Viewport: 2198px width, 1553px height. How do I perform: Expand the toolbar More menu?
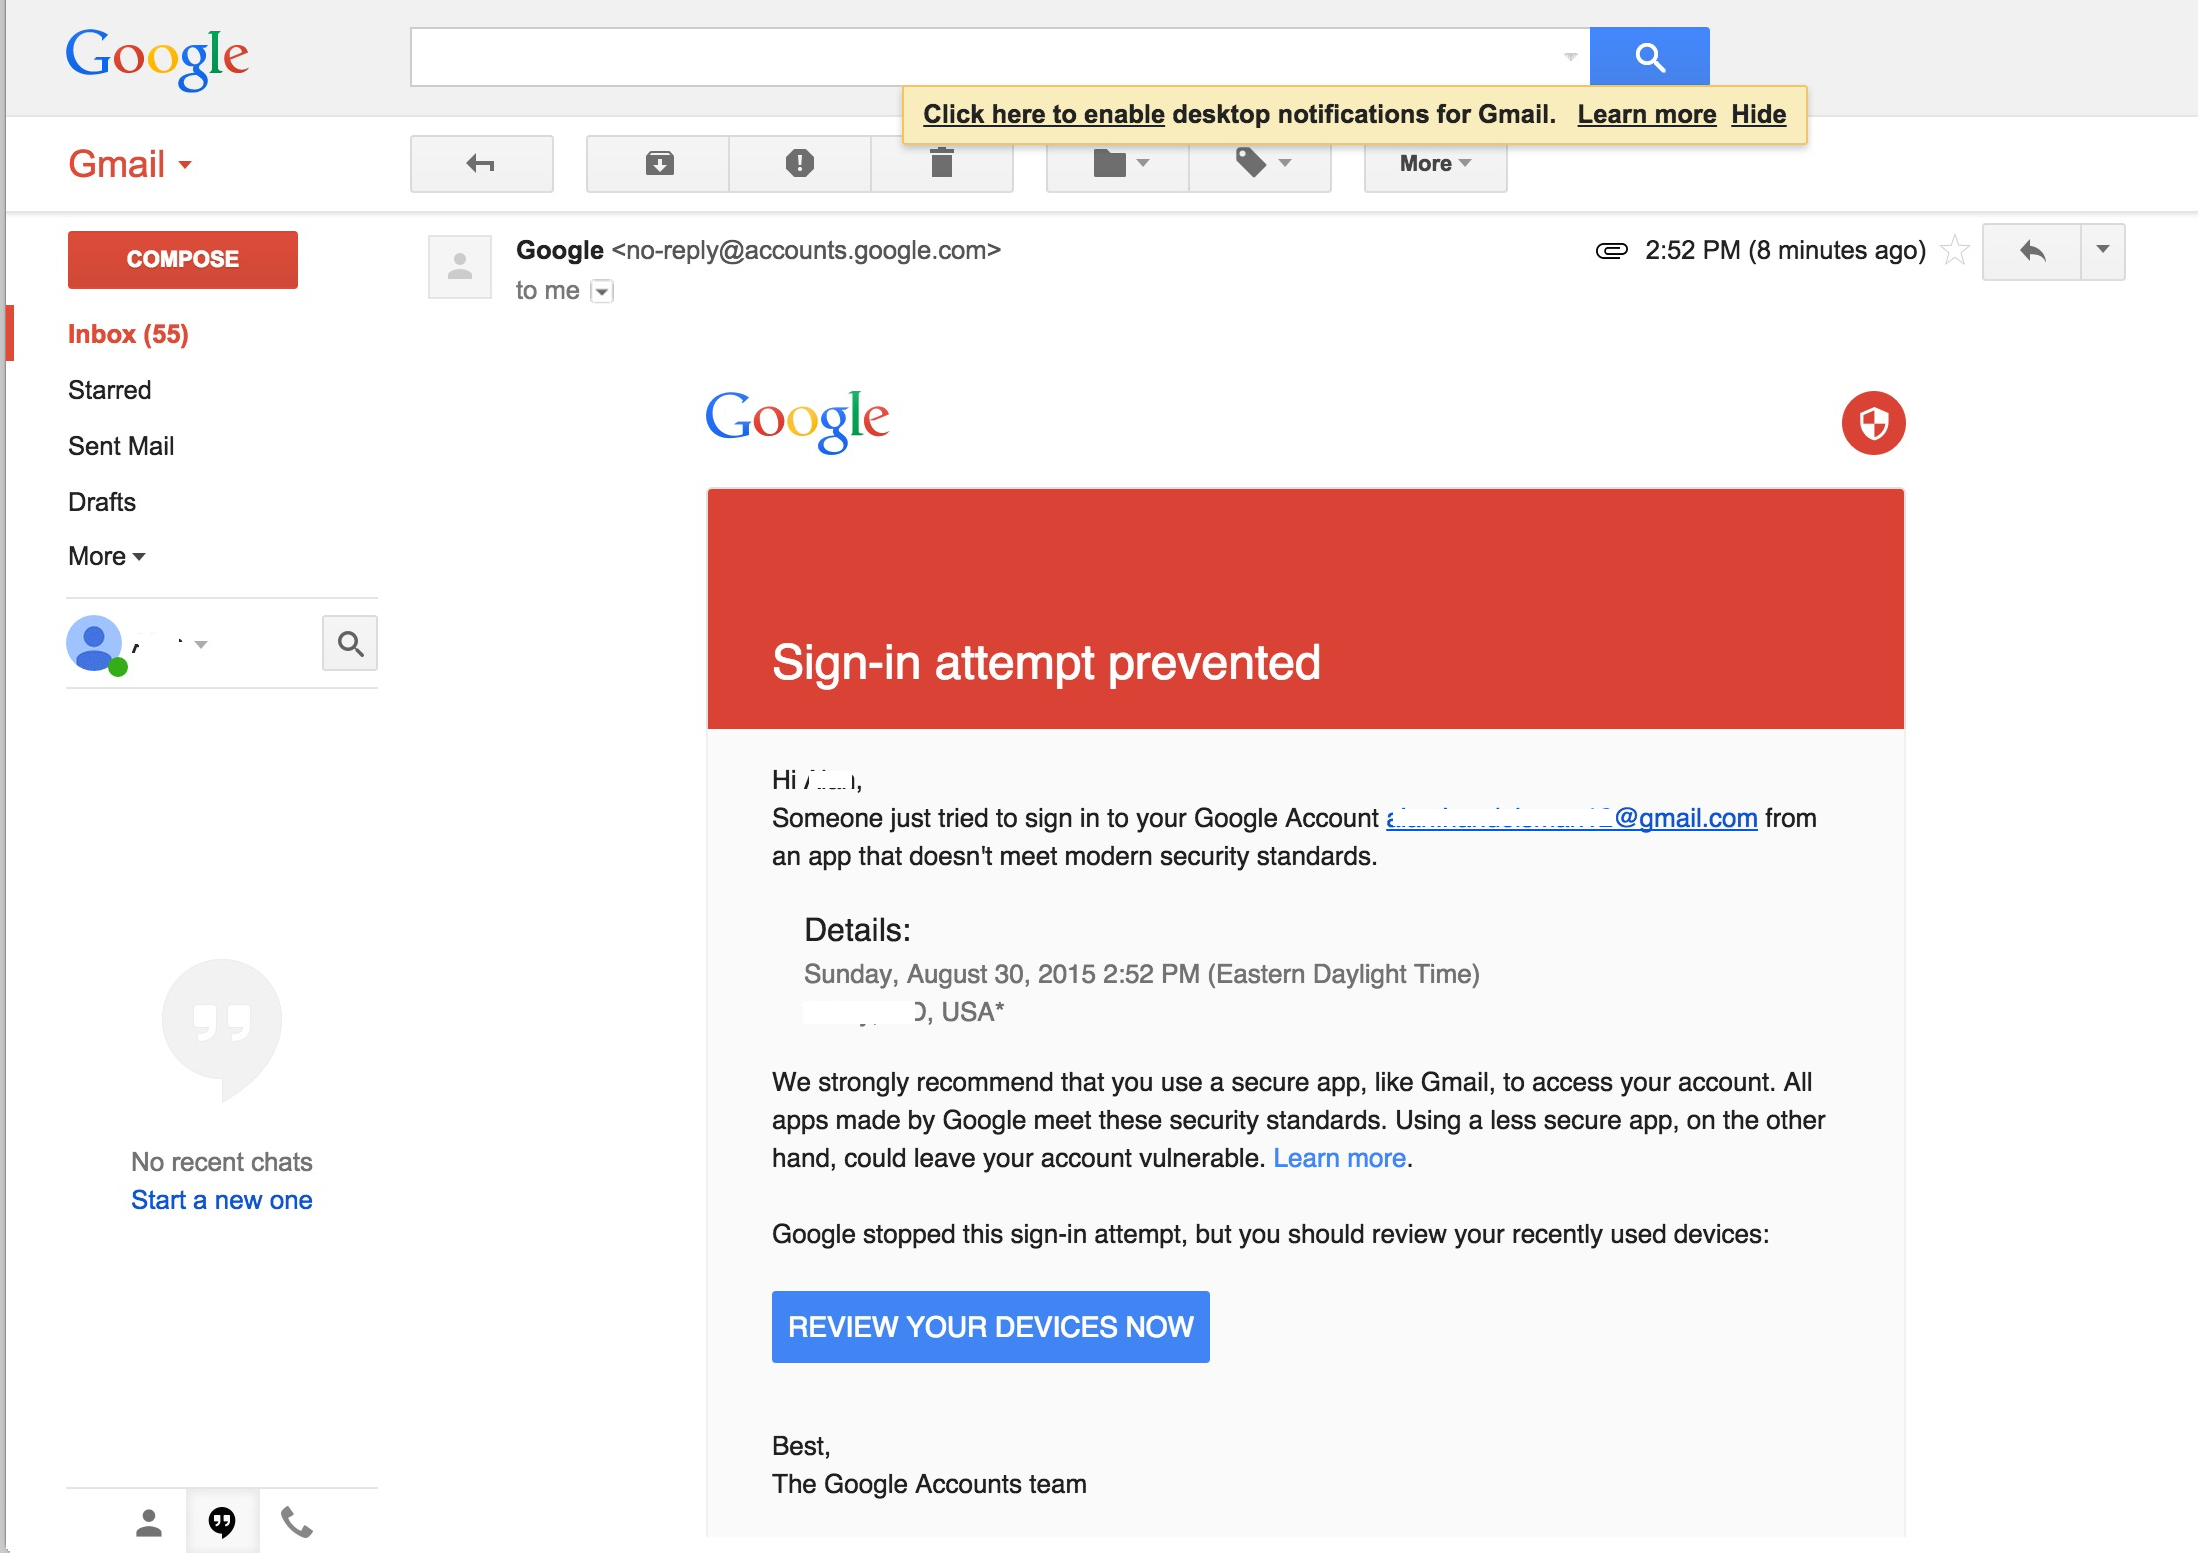[x=1434, y=163]
